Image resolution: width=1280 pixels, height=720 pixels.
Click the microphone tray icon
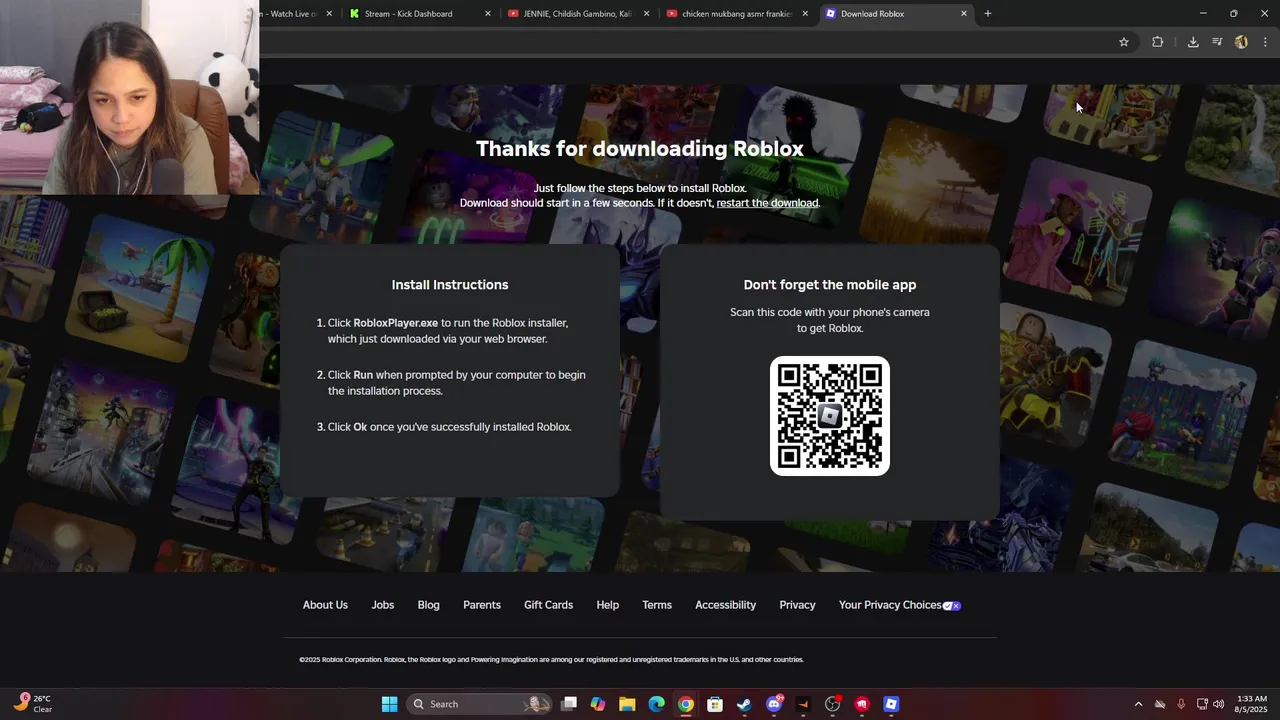click(x=1181, y=704)
